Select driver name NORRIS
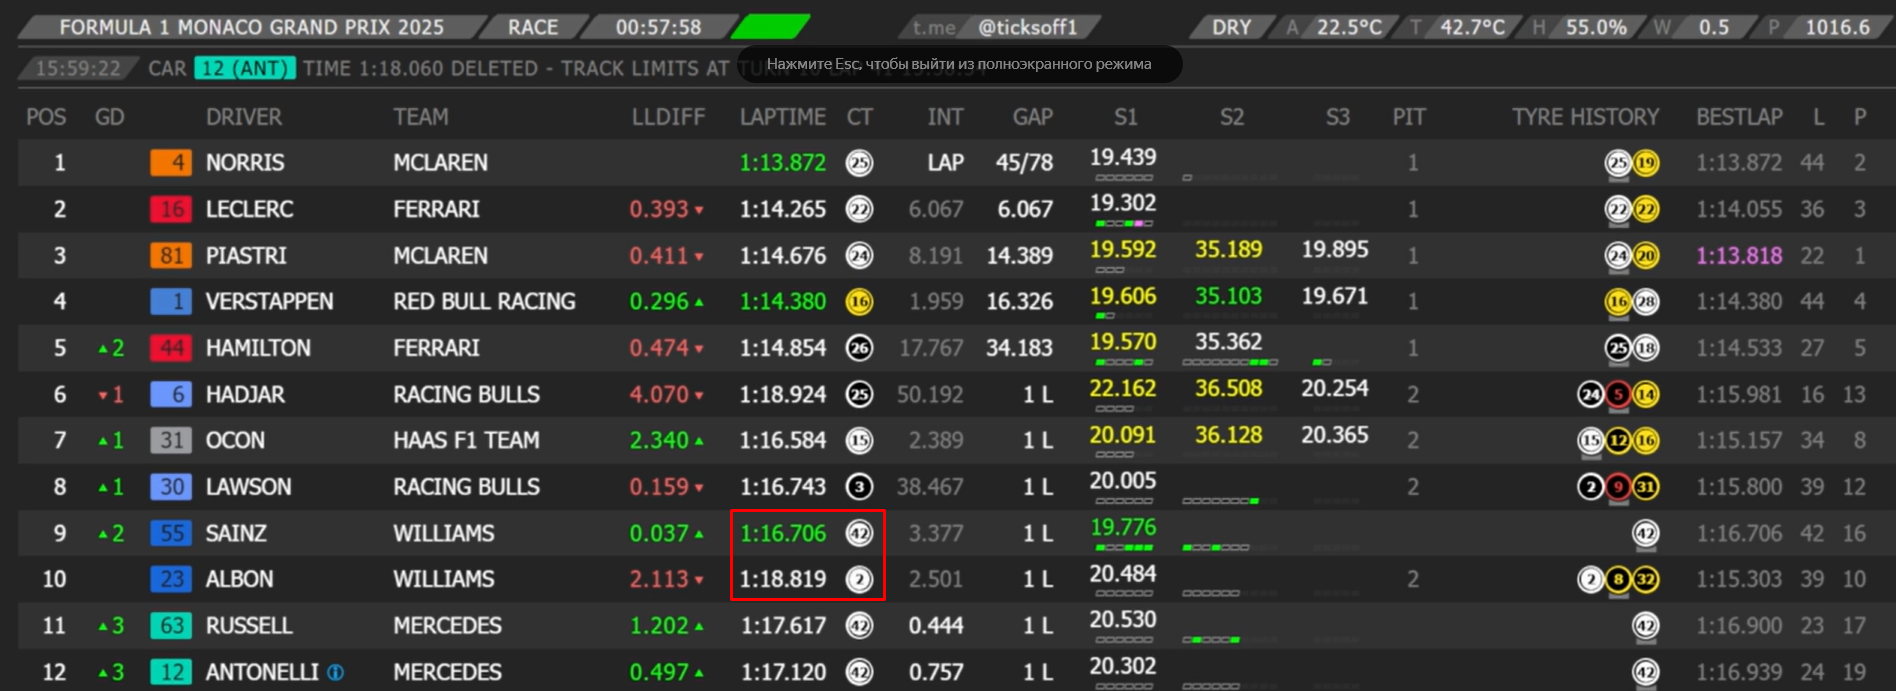 point(245,163)
